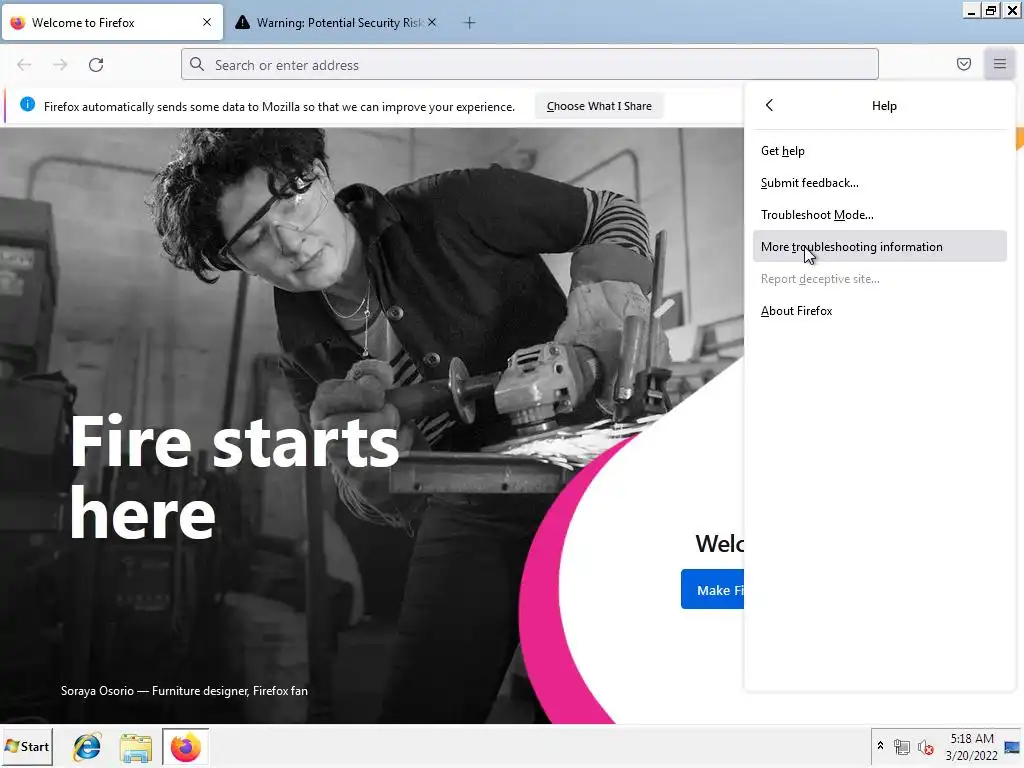Click the Save to Pocket icon

click(963, 64)
